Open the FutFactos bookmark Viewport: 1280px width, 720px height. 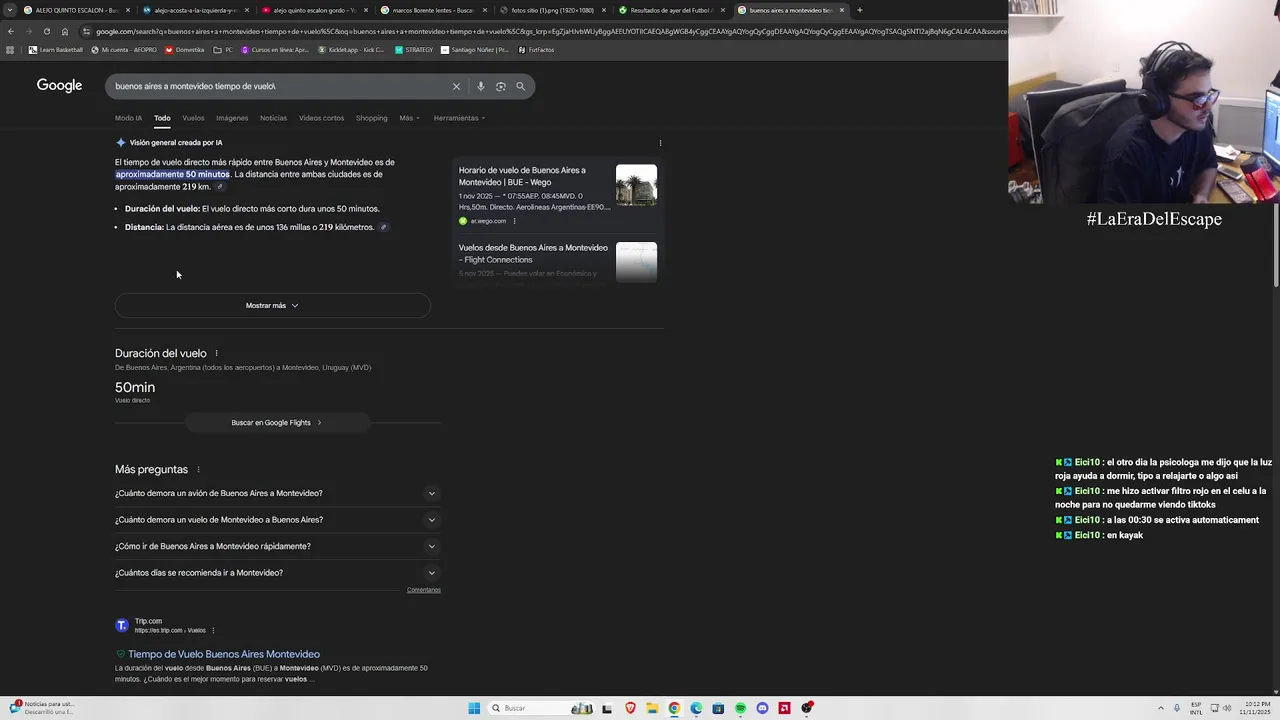[537, 50]
